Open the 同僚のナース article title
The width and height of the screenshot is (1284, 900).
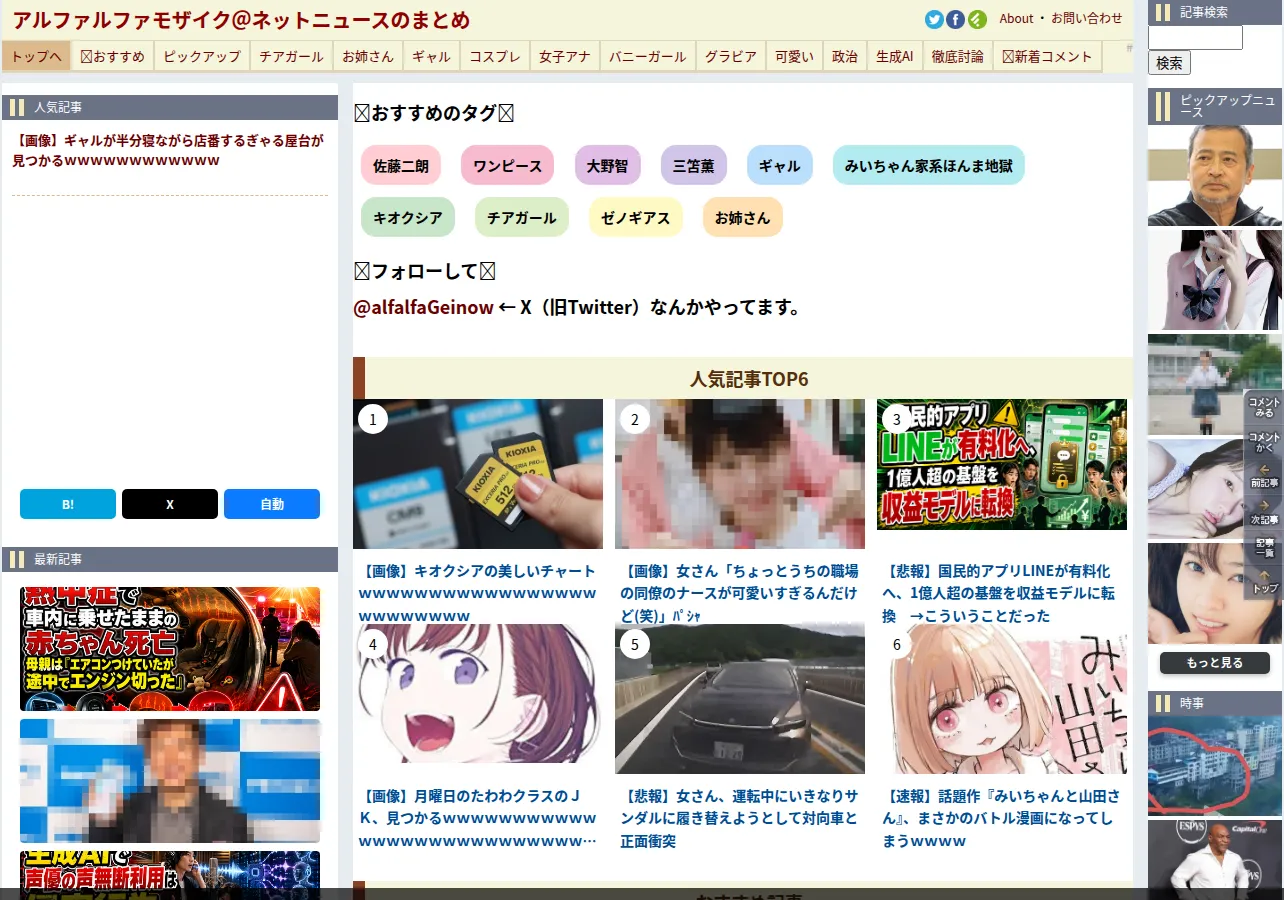pyautogui.click(x=740, y=593)
